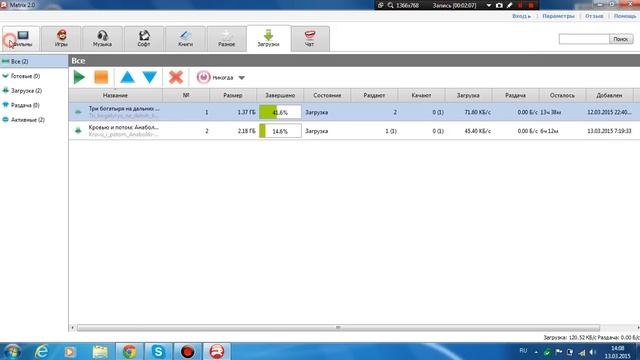Click the 41.6% progress bar
The width and height of the screenshot is (640, 360).
tap(280, 112)
